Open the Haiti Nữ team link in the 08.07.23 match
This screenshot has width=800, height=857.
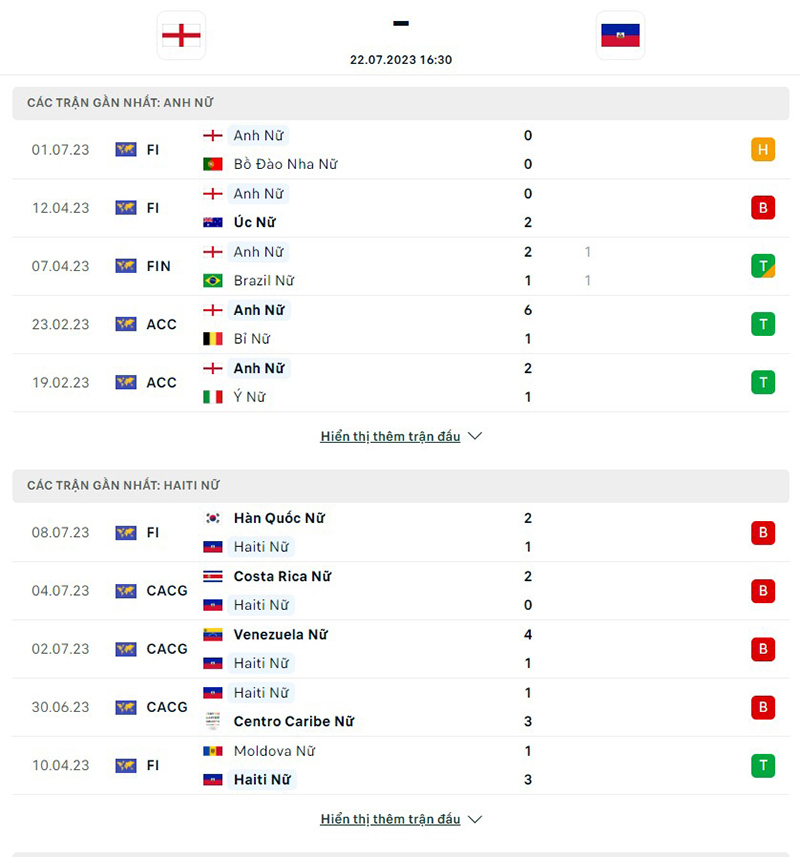262,547
